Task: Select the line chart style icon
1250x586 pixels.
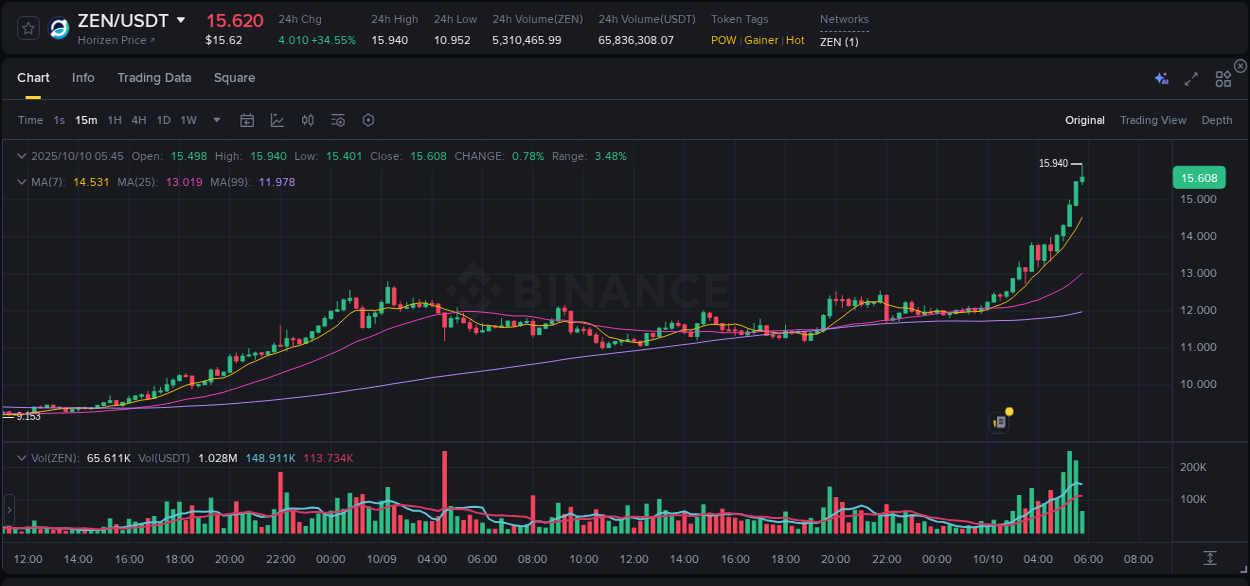Action: 277,120
